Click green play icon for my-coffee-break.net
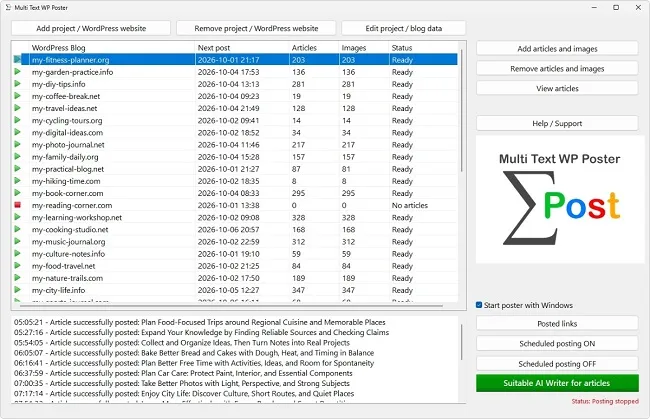 [17, 96]
